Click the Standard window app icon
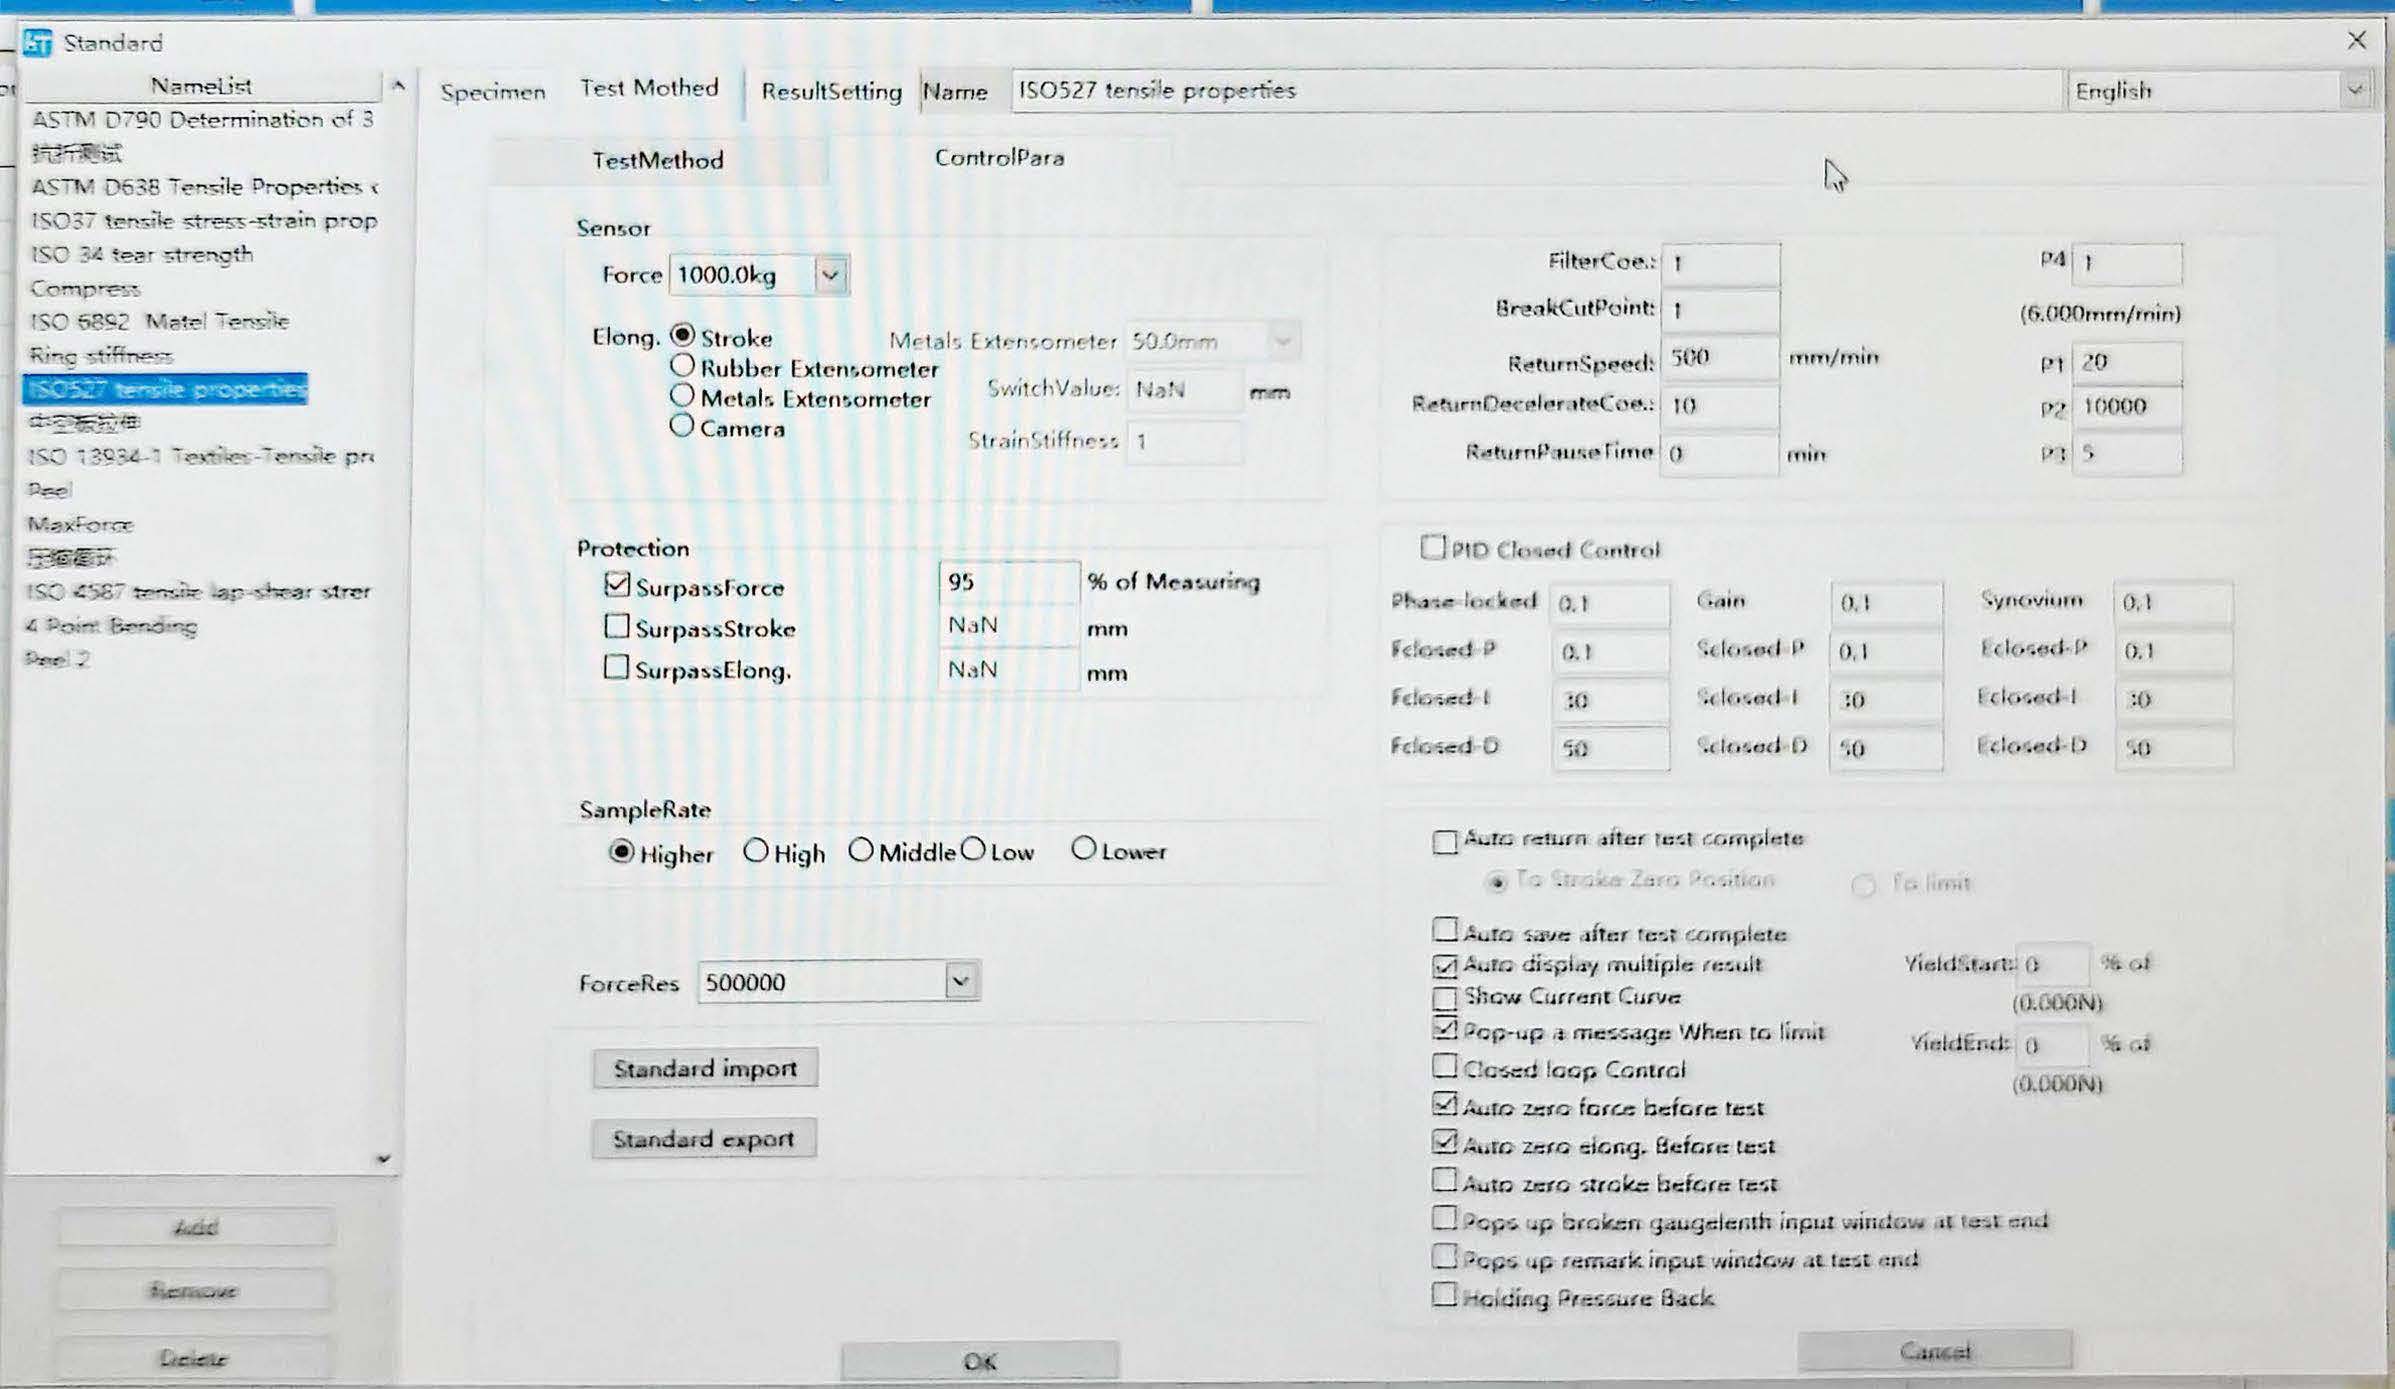This screenshot has width=2395, height=1389. coord(38,43)
